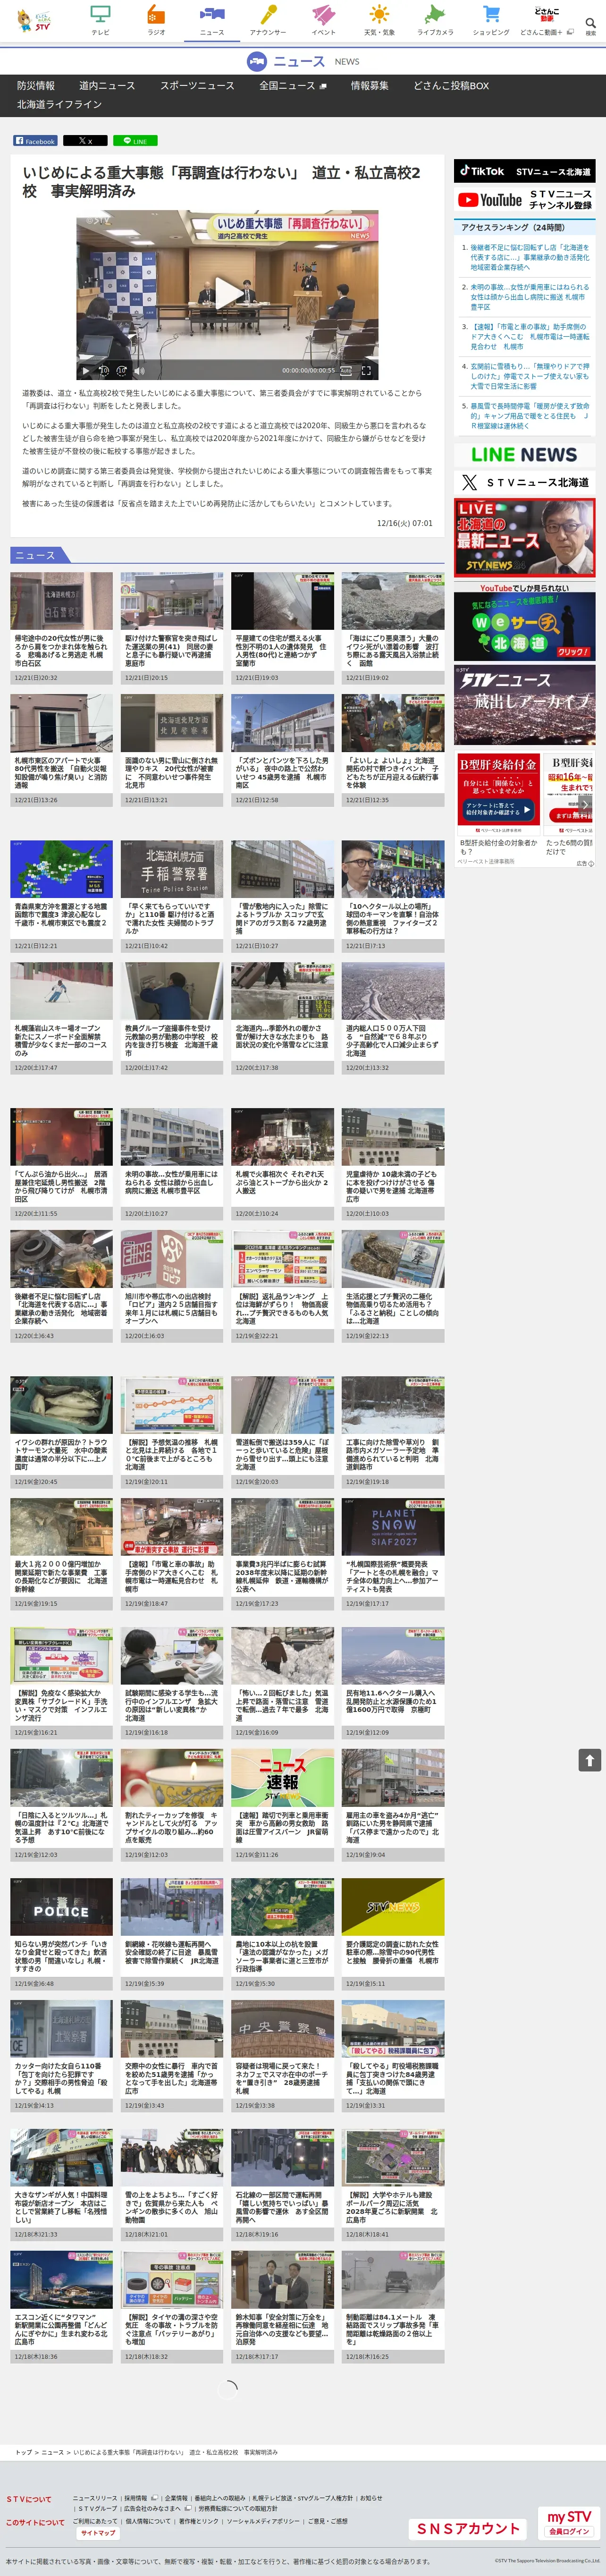Open the 全国ニュース menu item
Screen dimensions: 606x2576
pos(292,85)
